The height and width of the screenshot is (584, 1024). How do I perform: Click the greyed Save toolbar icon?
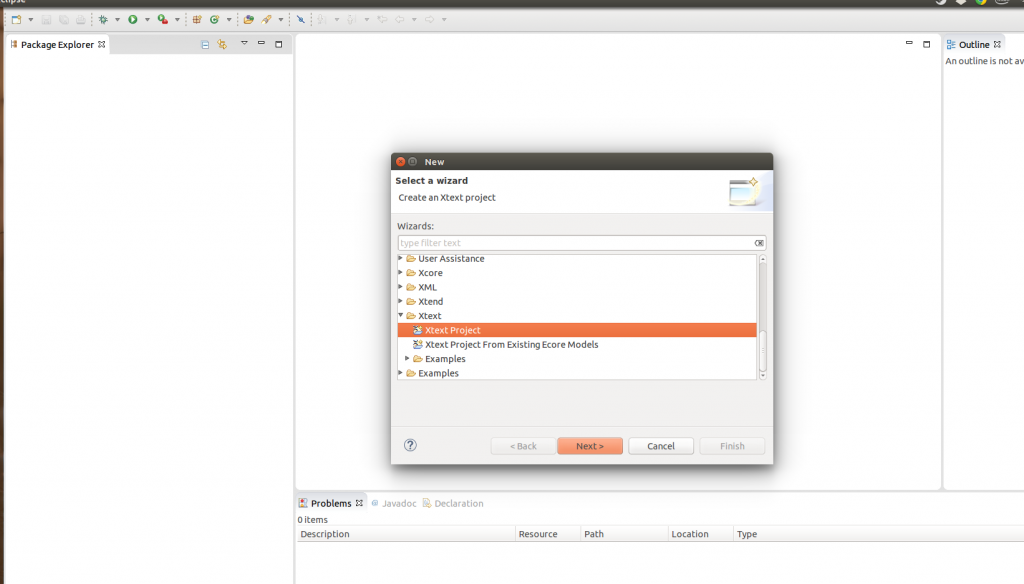tap(46, 20)
